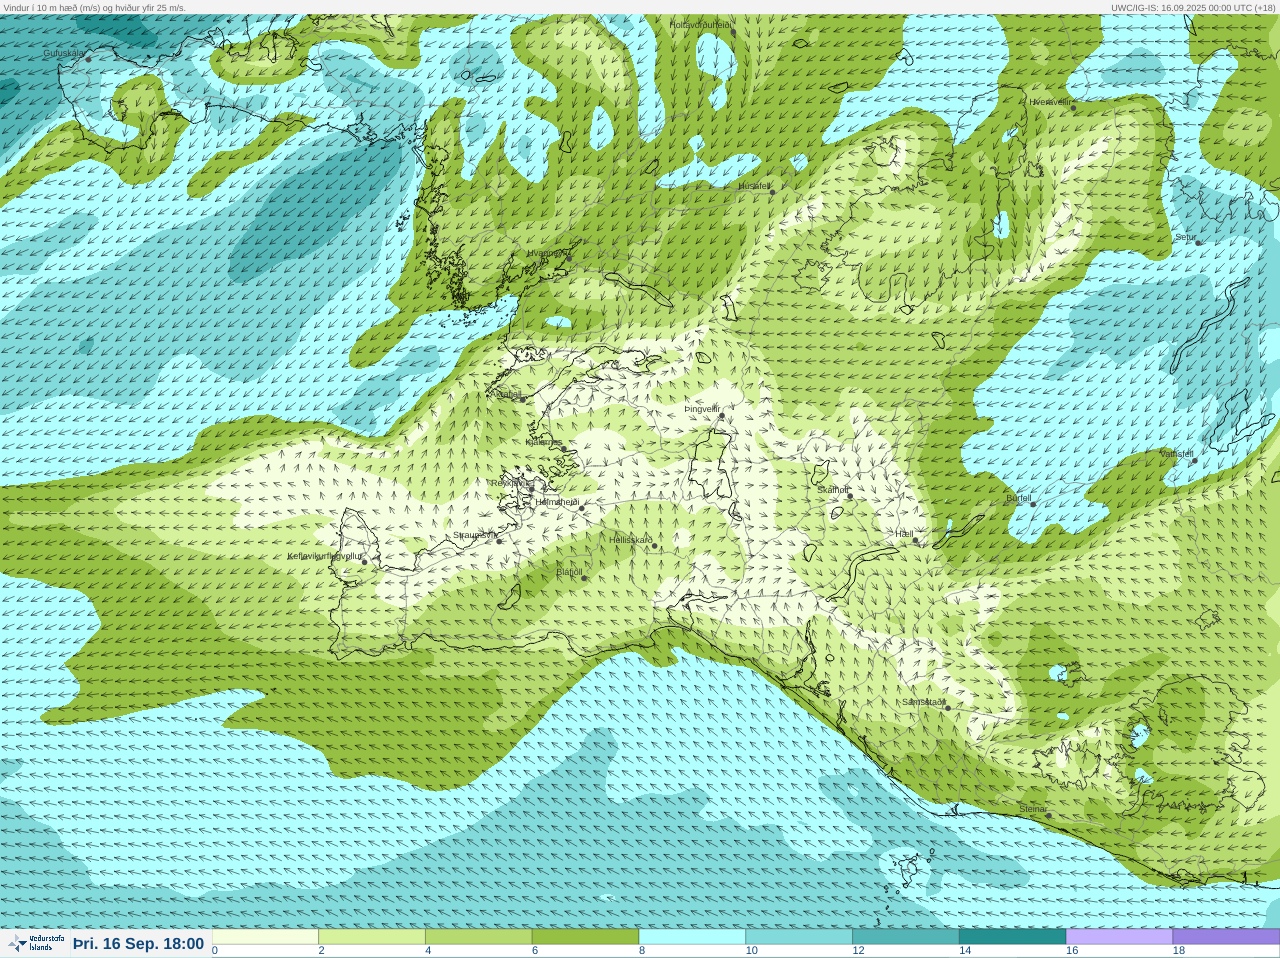The image size is (1280, 958).
Task: Click the Hólmsheiði station marker
Action: click(582, 508)
